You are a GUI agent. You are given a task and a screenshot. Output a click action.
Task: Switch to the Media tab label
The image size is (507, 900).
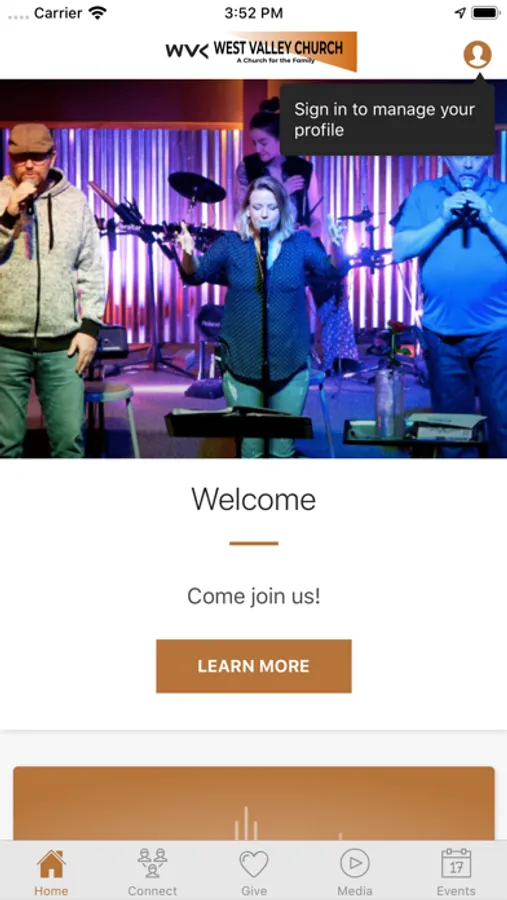coord(355,891)
